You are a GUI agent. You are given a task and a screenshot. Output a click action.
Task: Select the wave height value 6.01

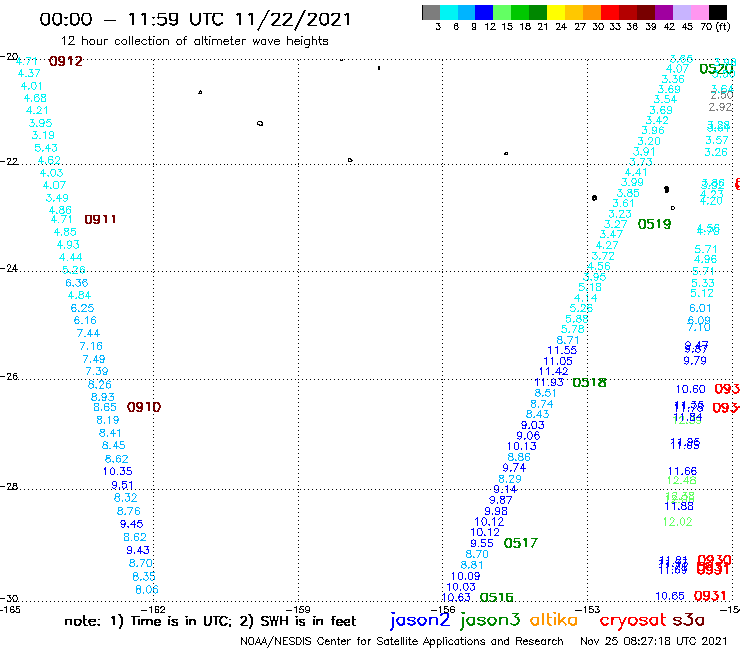click(x=700, y=308)
